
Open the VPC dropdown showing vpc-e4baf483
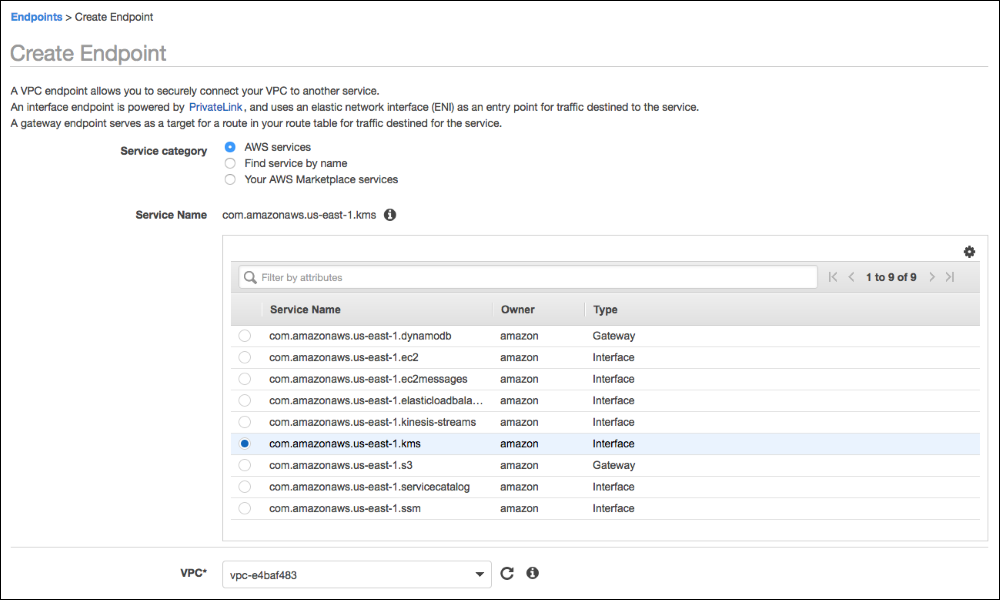click(356, 573)
